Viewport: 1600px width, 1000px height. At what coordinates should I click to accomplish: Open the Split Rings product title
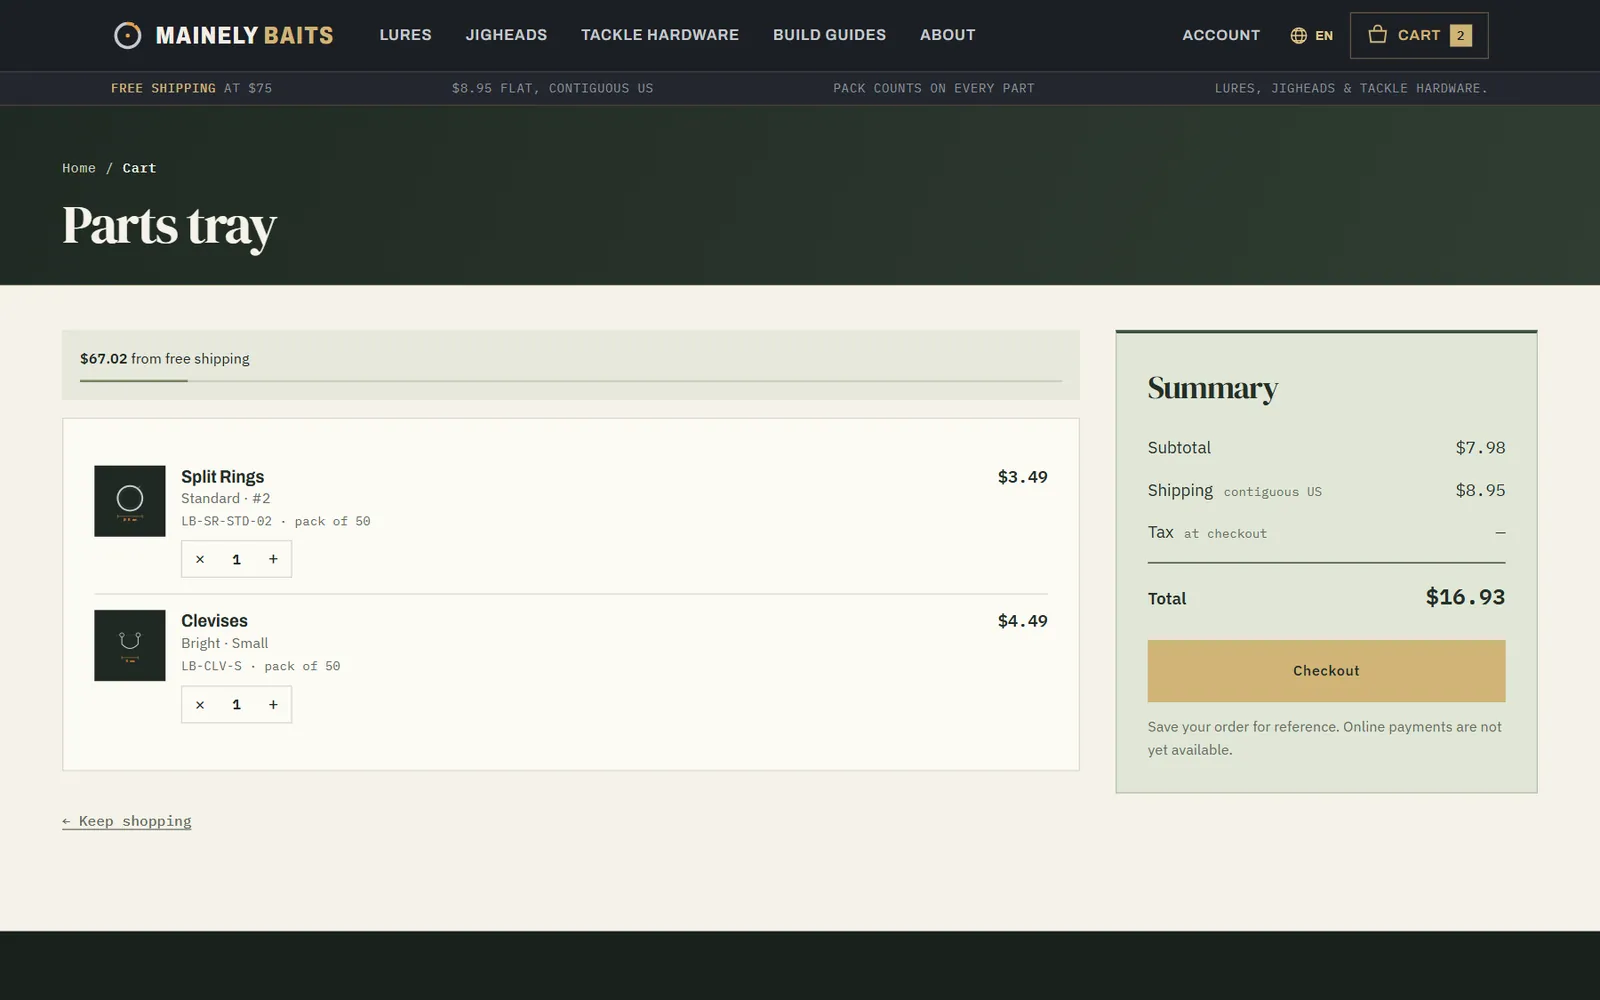[222, 477]
